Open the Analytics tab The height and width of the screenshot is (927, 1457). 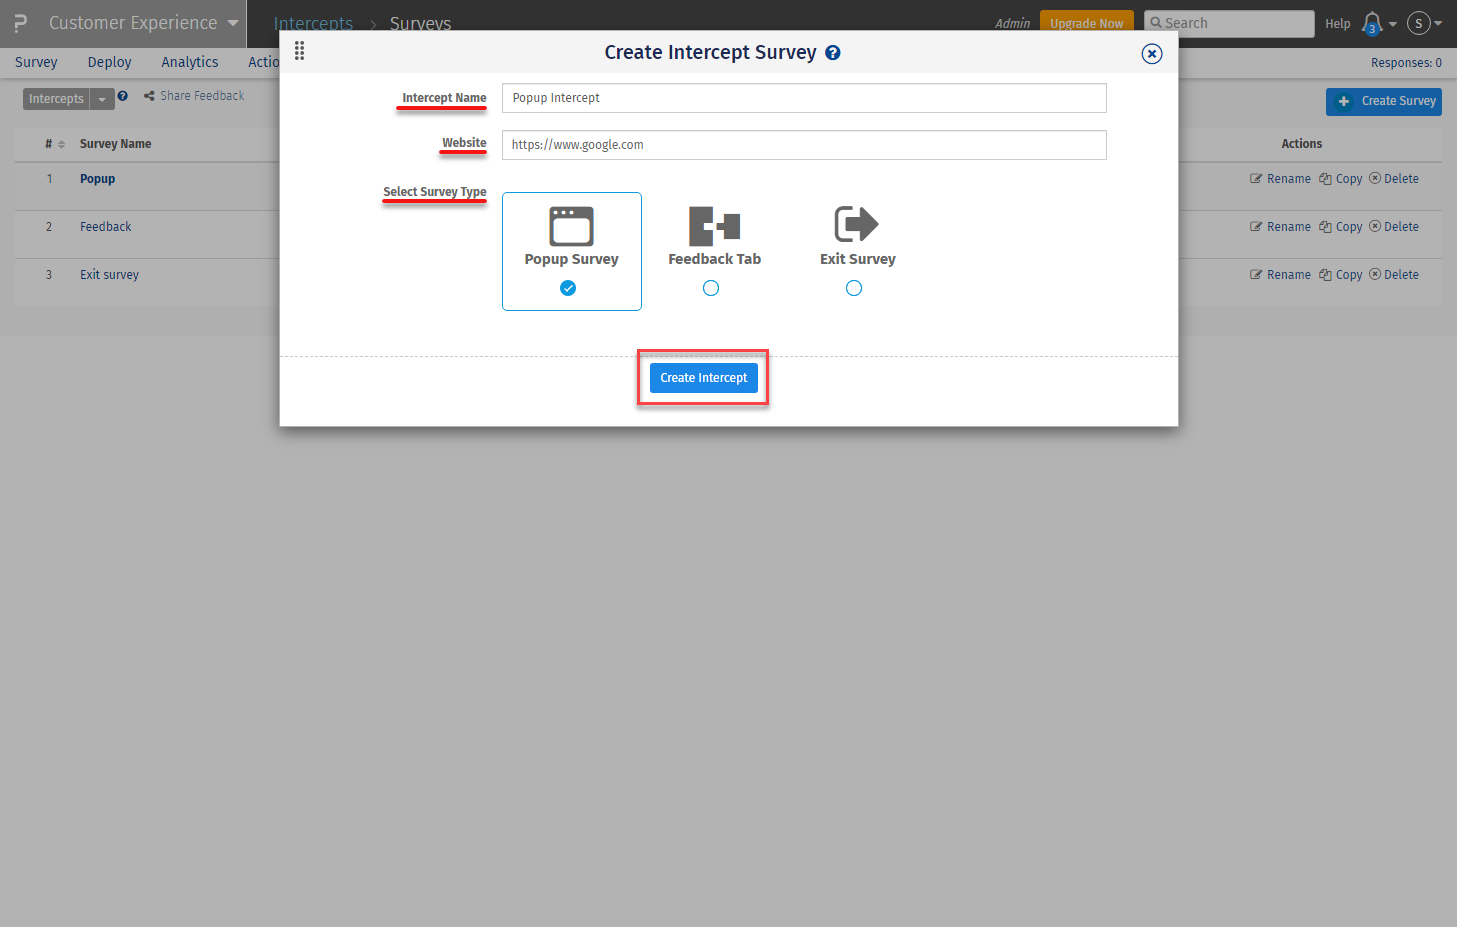click(x=189, y=61)
